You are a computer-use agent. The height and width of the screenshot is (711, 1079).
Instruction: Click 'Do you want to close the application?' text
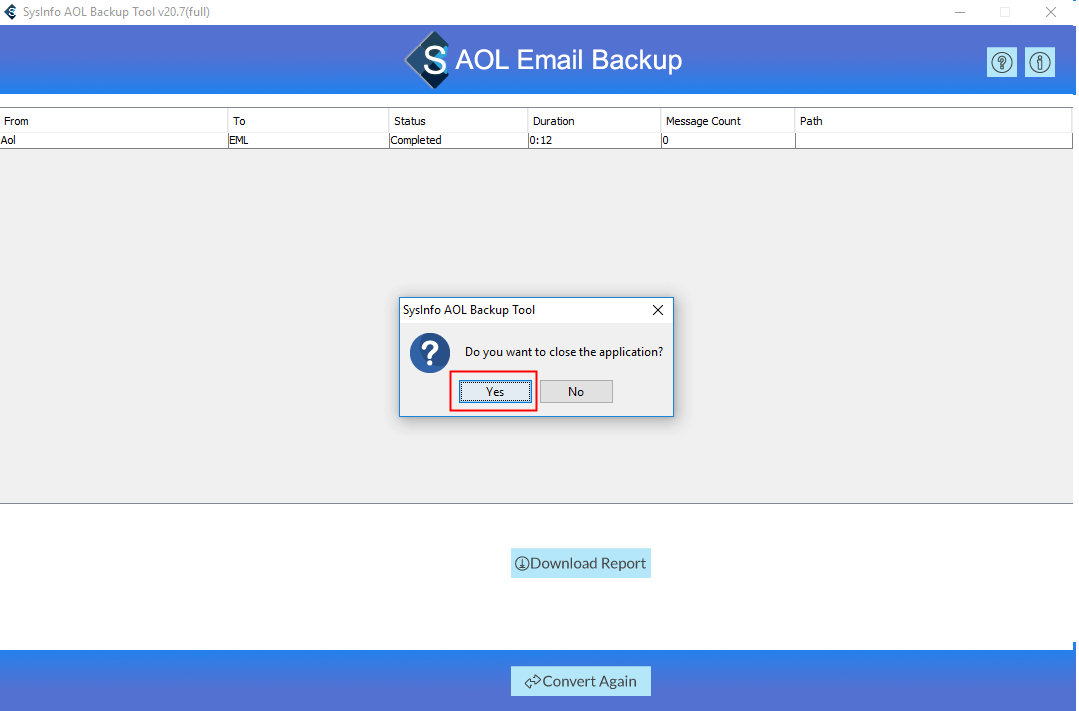tap(564, 352)
